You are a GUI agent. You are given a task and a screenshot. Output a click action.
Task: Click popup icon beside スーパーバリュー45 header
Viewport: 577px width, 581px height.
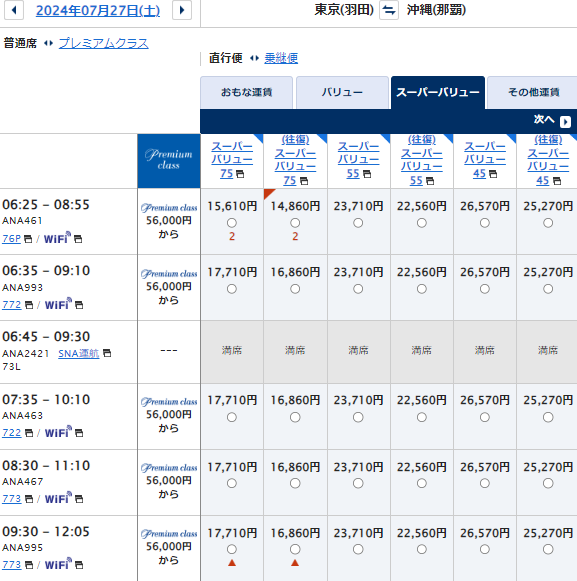click(493, 174)
